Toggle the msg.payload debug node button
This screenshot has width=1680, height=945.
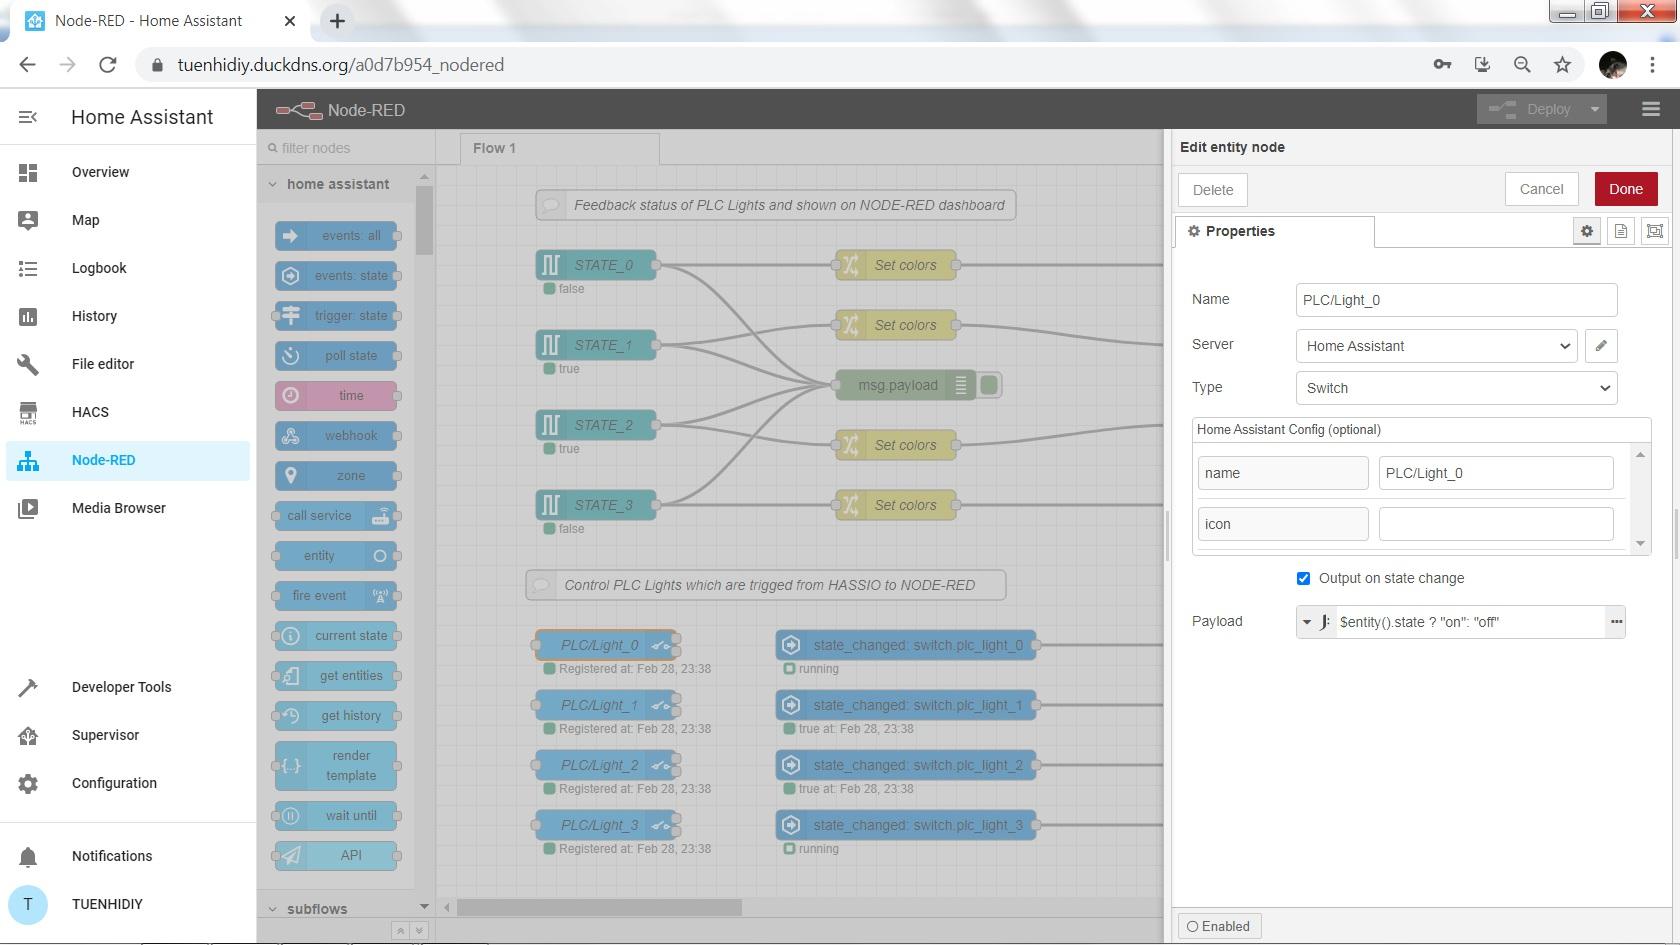click(x=989, y=385)
